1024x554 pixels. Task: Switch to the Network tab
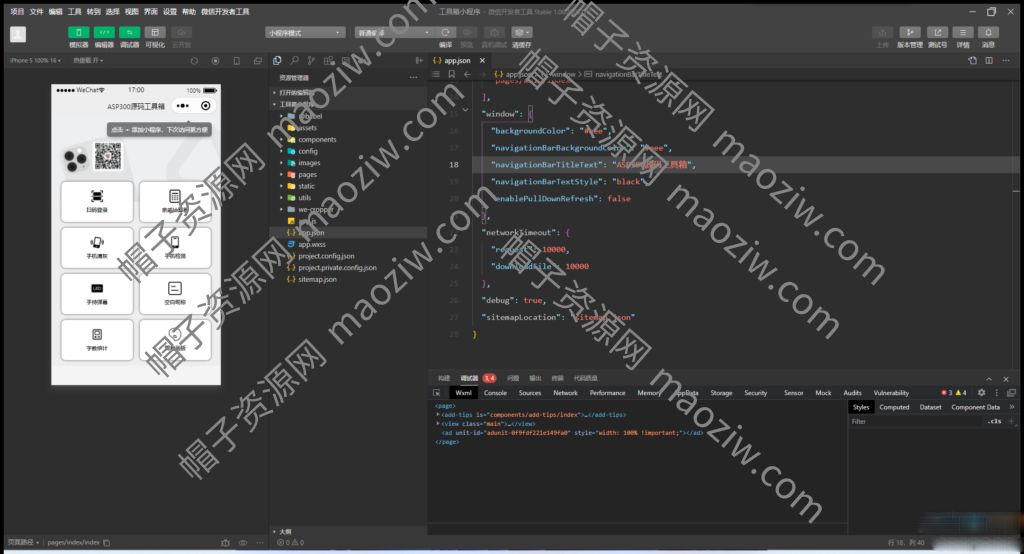(566, 393)
